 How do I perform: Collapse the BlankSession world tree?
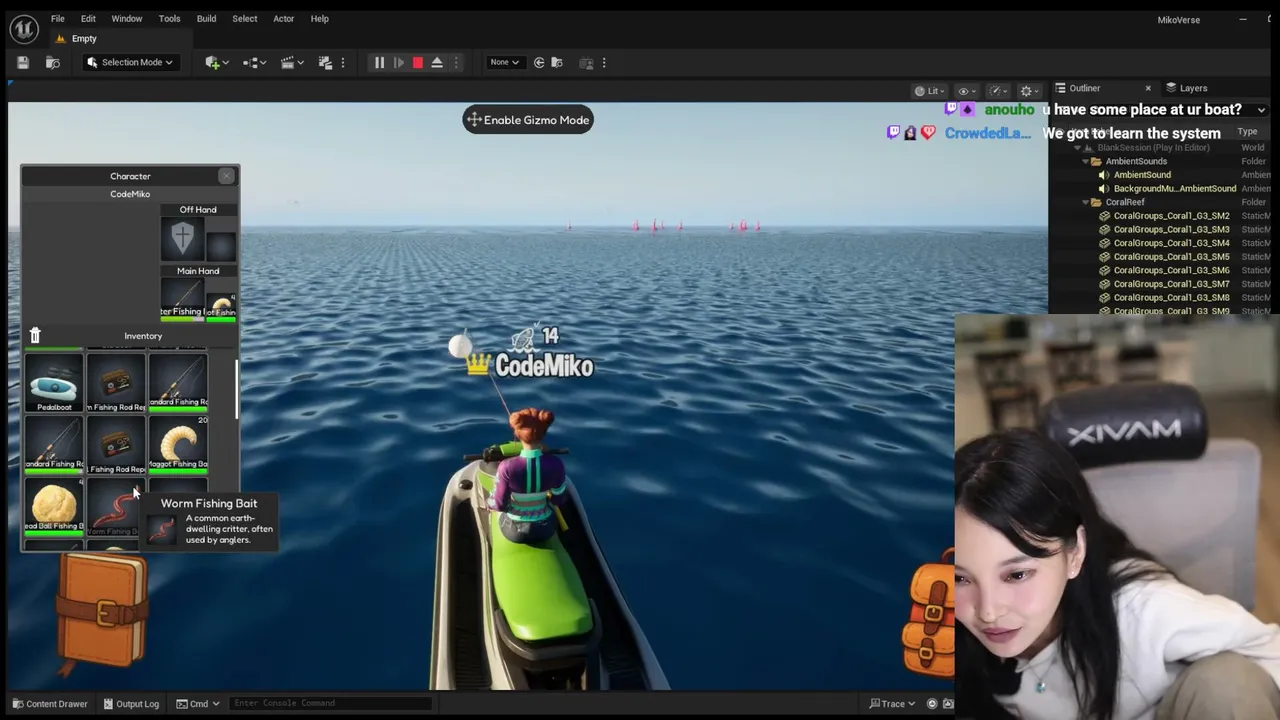1078,148
